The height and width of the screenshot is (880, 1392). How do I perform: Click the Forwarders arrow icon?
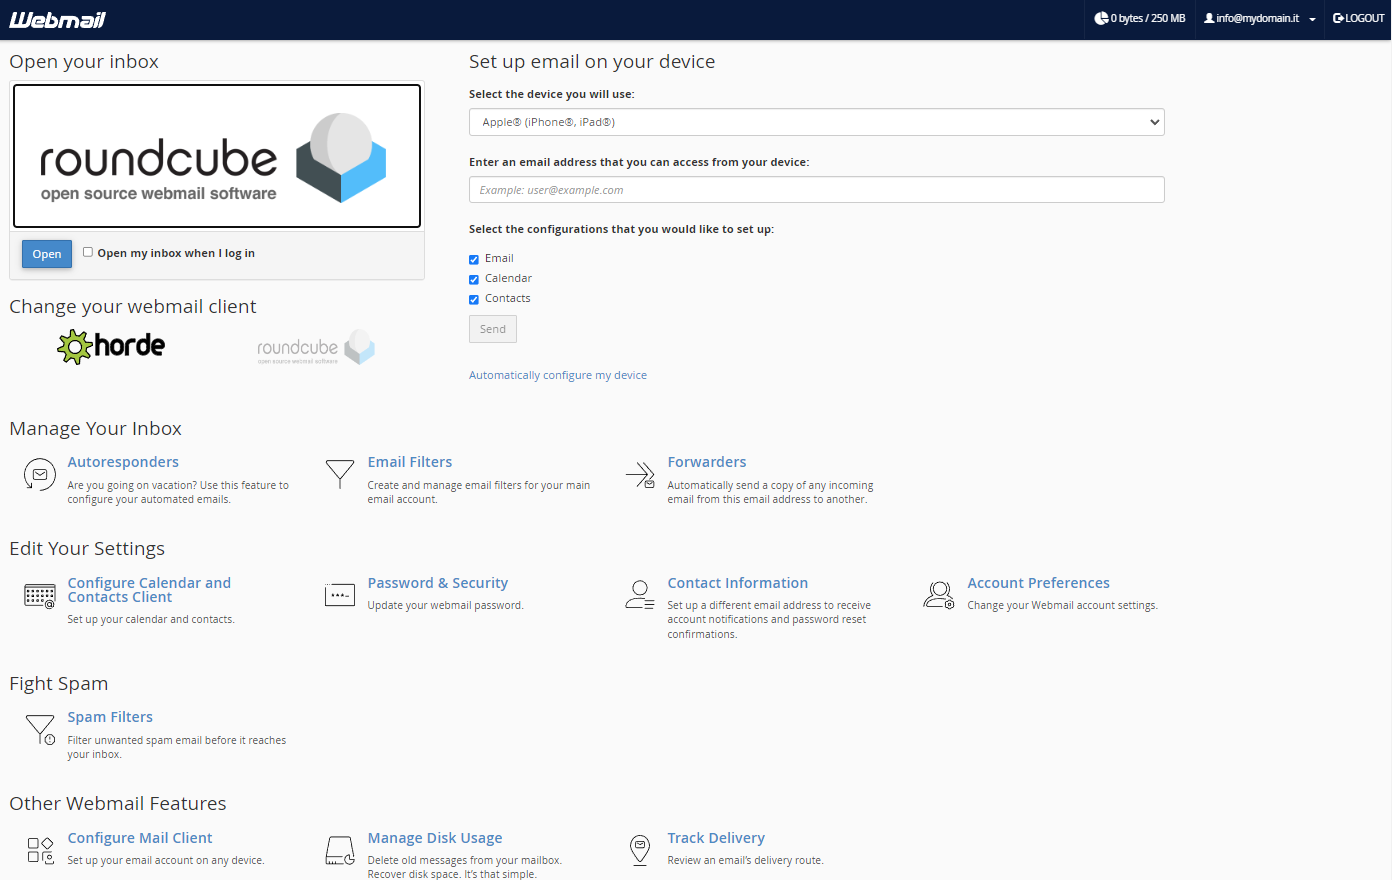[x=640, y=474]
